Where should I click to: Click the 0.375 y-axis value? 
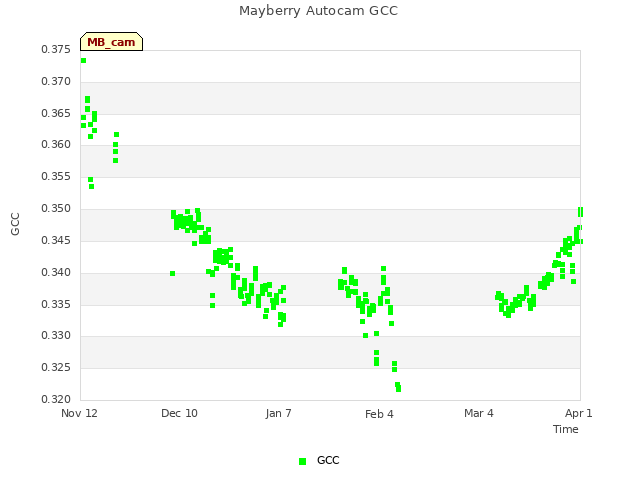tap(56, 49)
